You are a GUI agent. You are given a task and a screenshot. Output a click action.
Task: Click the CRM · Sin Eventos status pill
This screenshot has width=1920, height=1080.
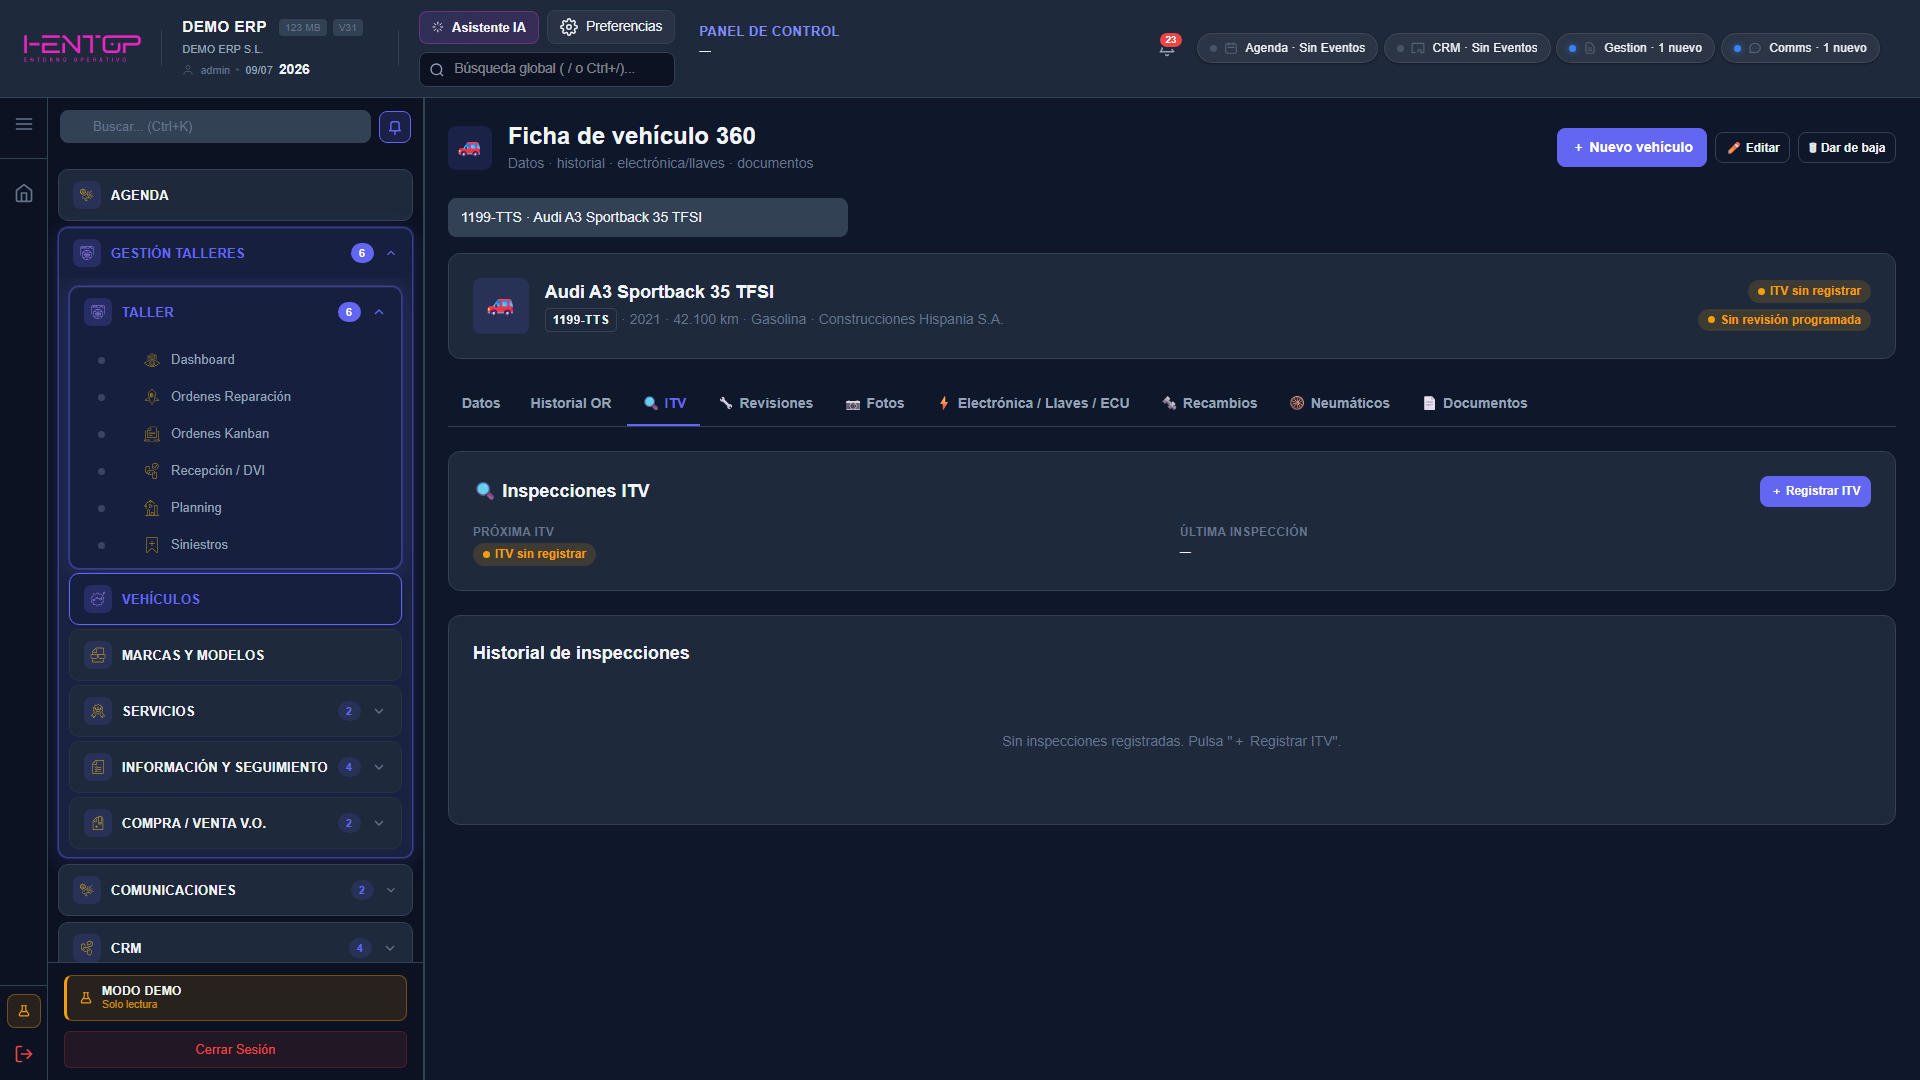point(1467,48)
